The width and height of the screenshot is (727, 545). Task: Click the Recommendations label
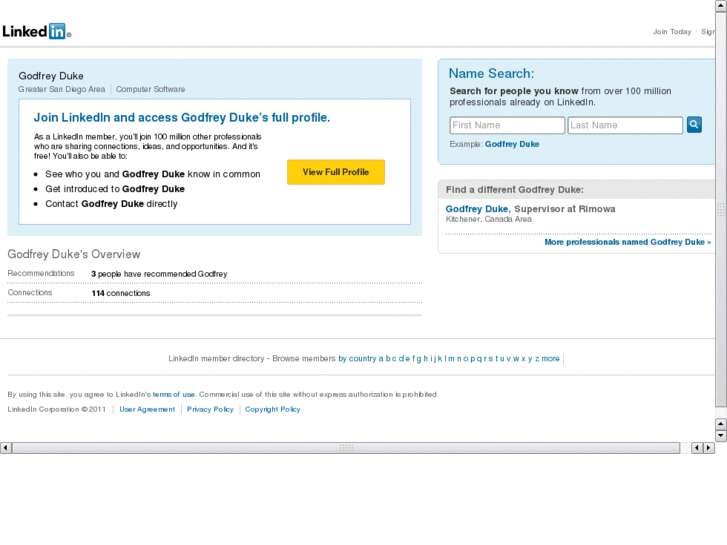41,273
